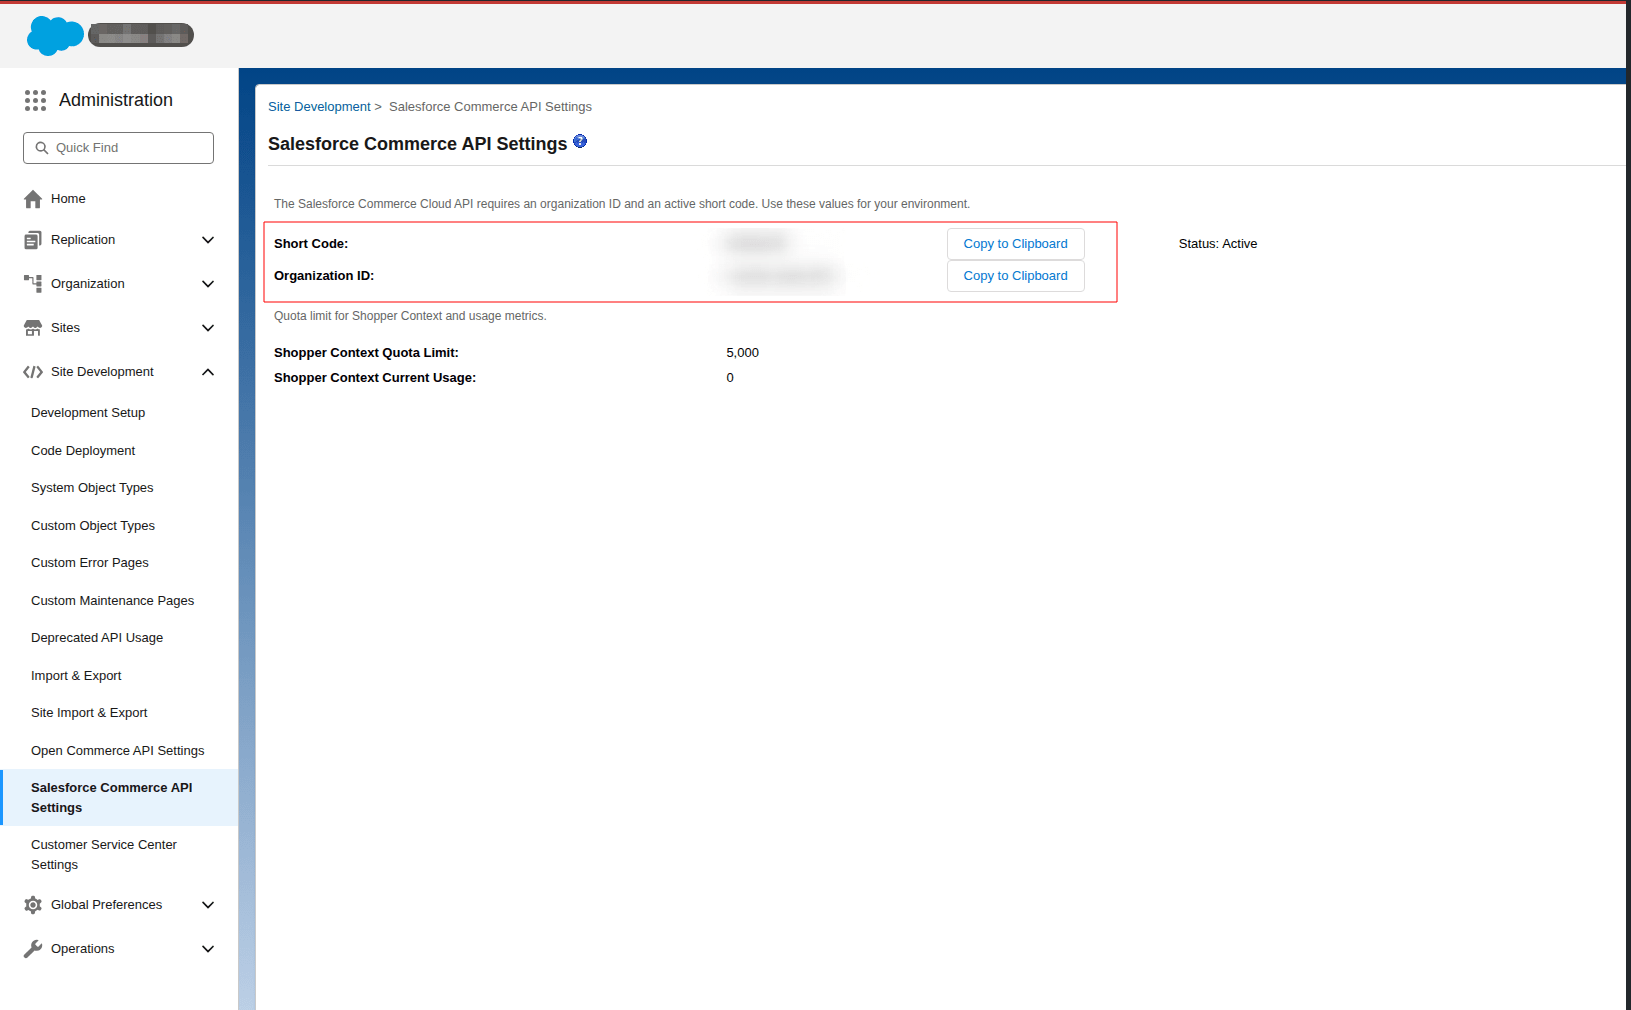
Task: Expand the Replication section
Action: coord(208,239)
